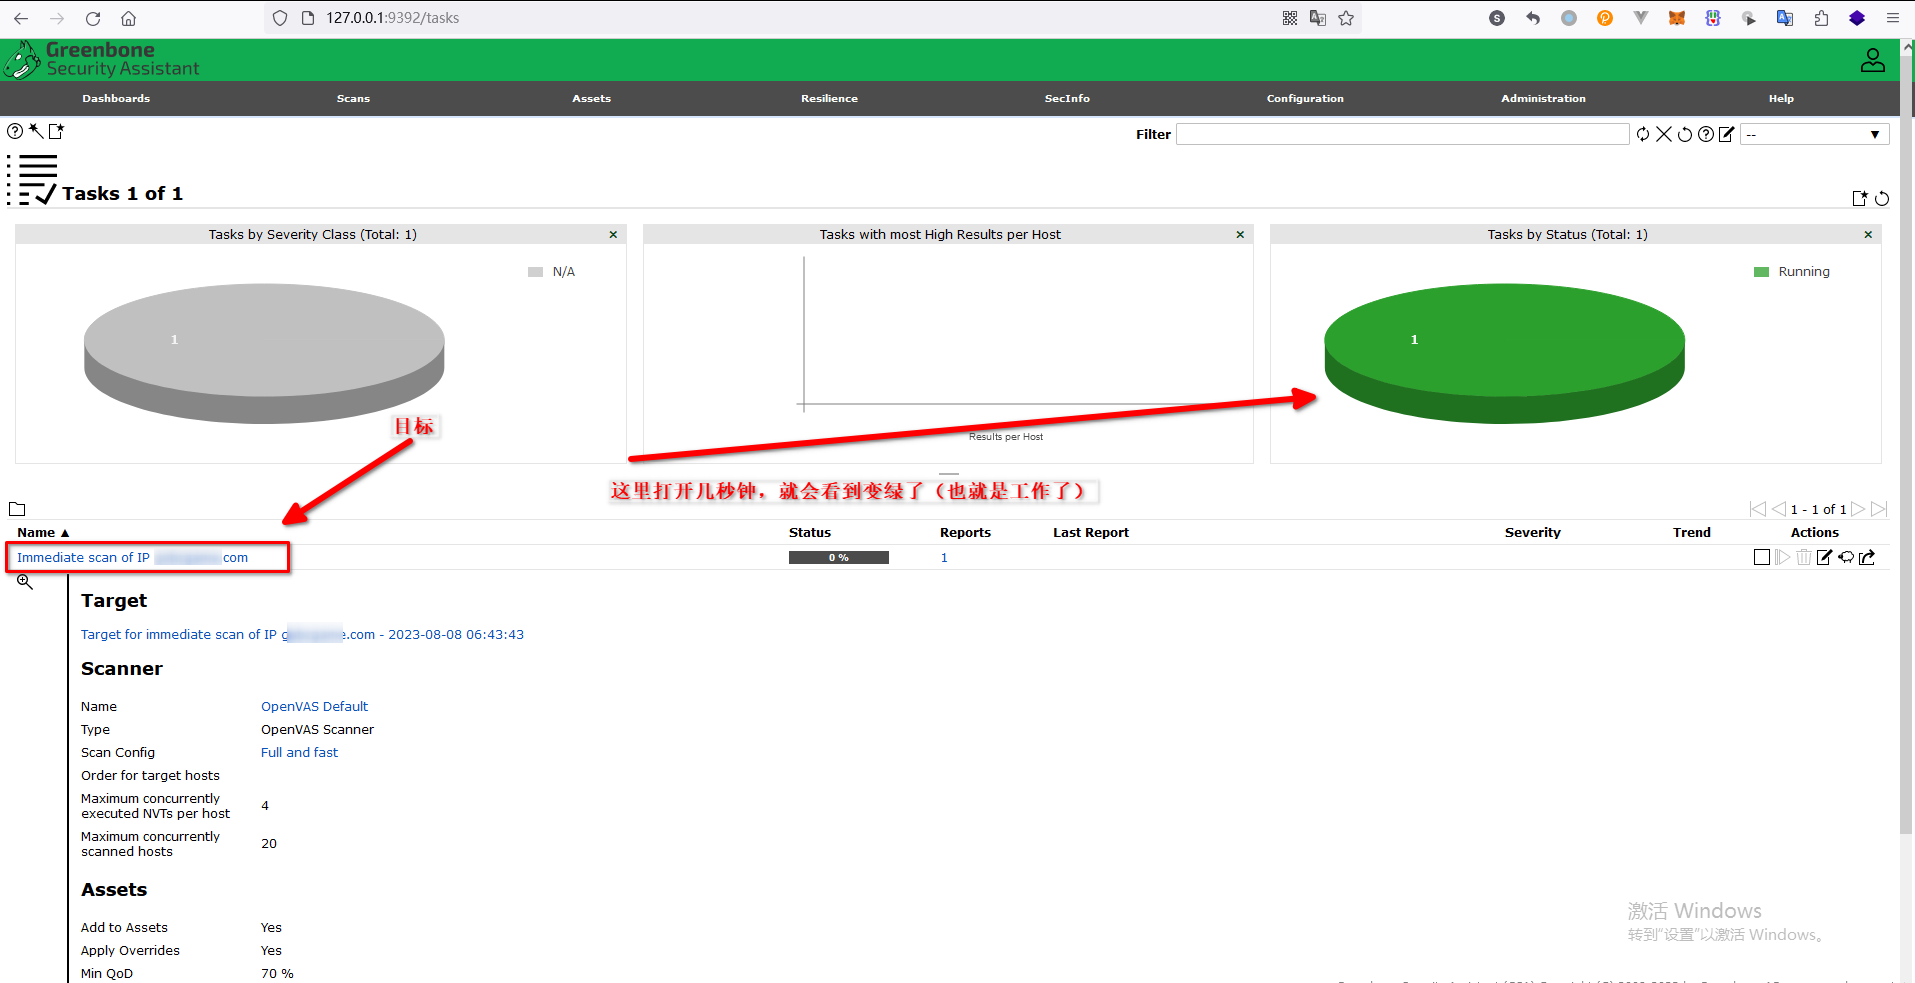1915x983 pixels.
Task: Clone the task with the sheep icon
Action: pyautogui.click(x=1846, y=558)
